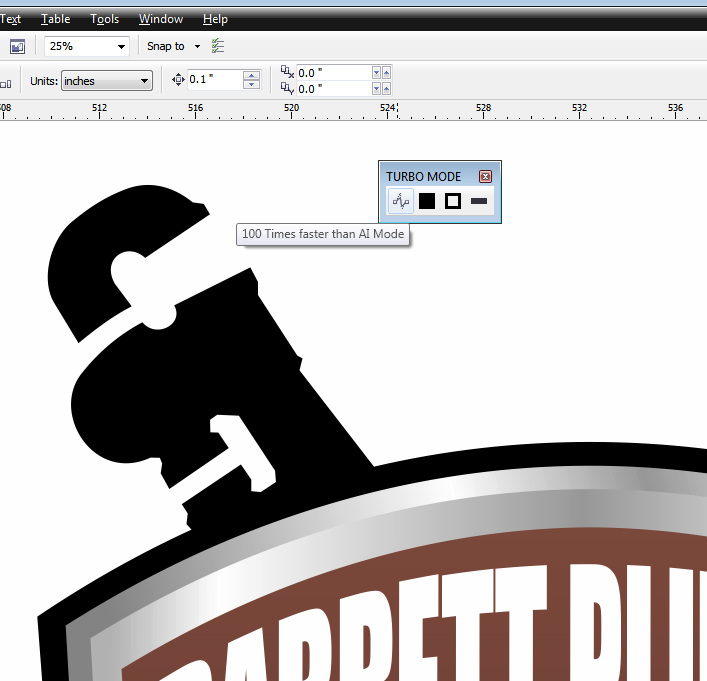Select the thick line icon in Turbo Mode

point(479,201)
